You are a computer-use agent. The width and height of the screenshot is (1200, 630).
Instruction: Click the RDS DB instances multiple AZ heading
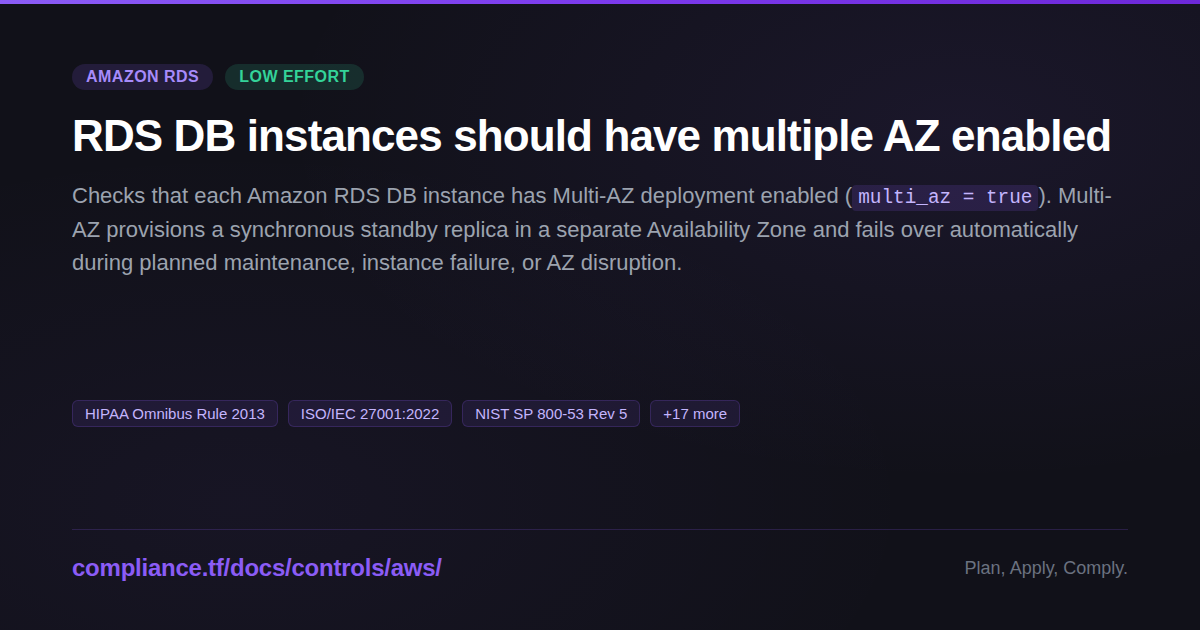pyautogui.click(x=591, y=136)
